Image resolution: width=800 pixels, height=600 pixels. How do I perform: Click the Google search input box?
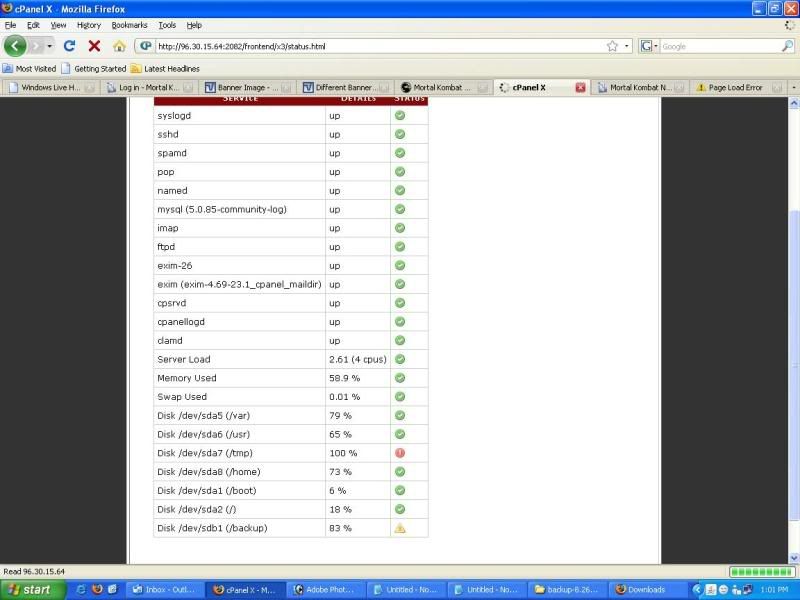tap(720, 46)
